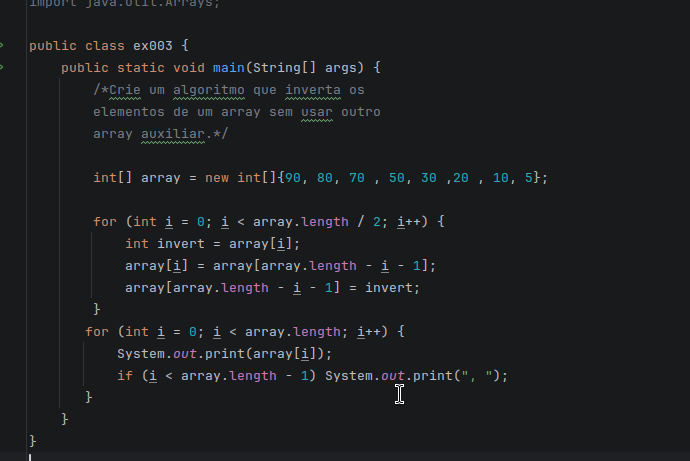The width and height of the screenshot is (690, 461).
Task: Click the value 50 in array initializer
Action: pyautogui.click(x=397, y=178)
